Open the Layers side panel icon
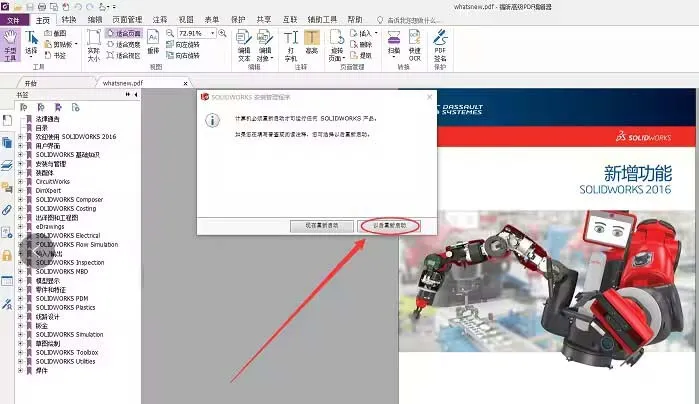Viewport: 699px width, 404px height. click(7, 166)
